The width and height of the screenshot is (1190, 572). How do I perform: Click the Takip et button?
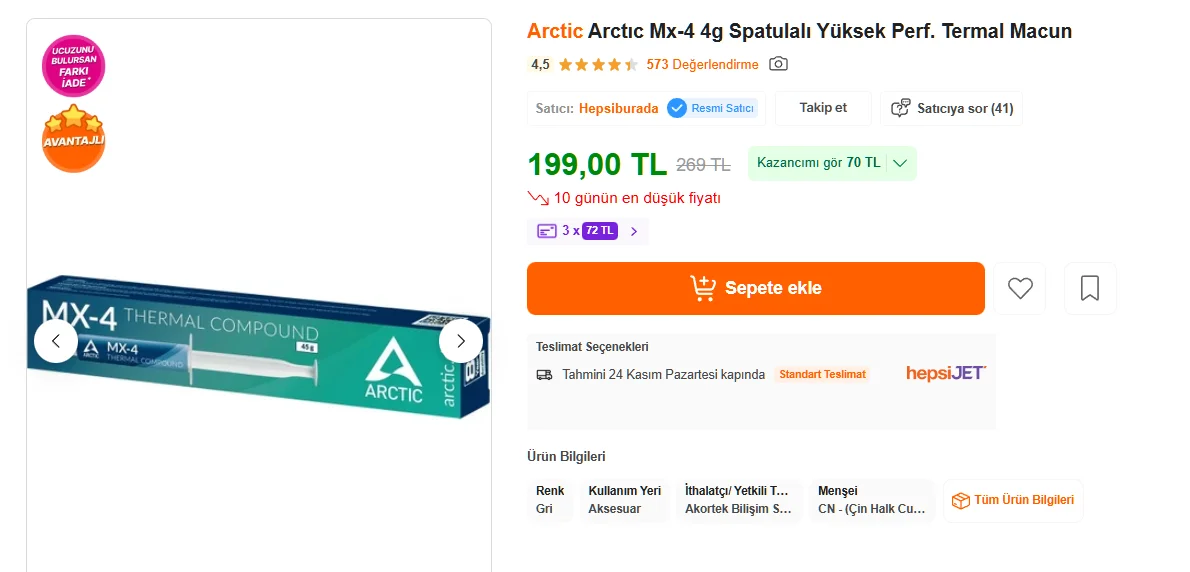[x=823, y=108]
